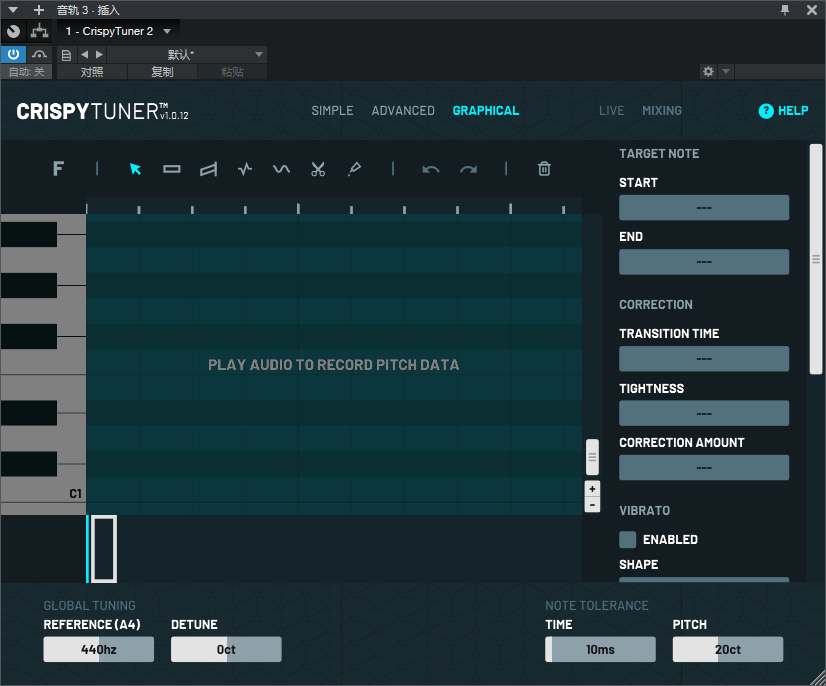Image resolution: width=826 pixels, height=686 pixels.
Task: Switch to the ADVANCED tab
Action: (403, 111)
